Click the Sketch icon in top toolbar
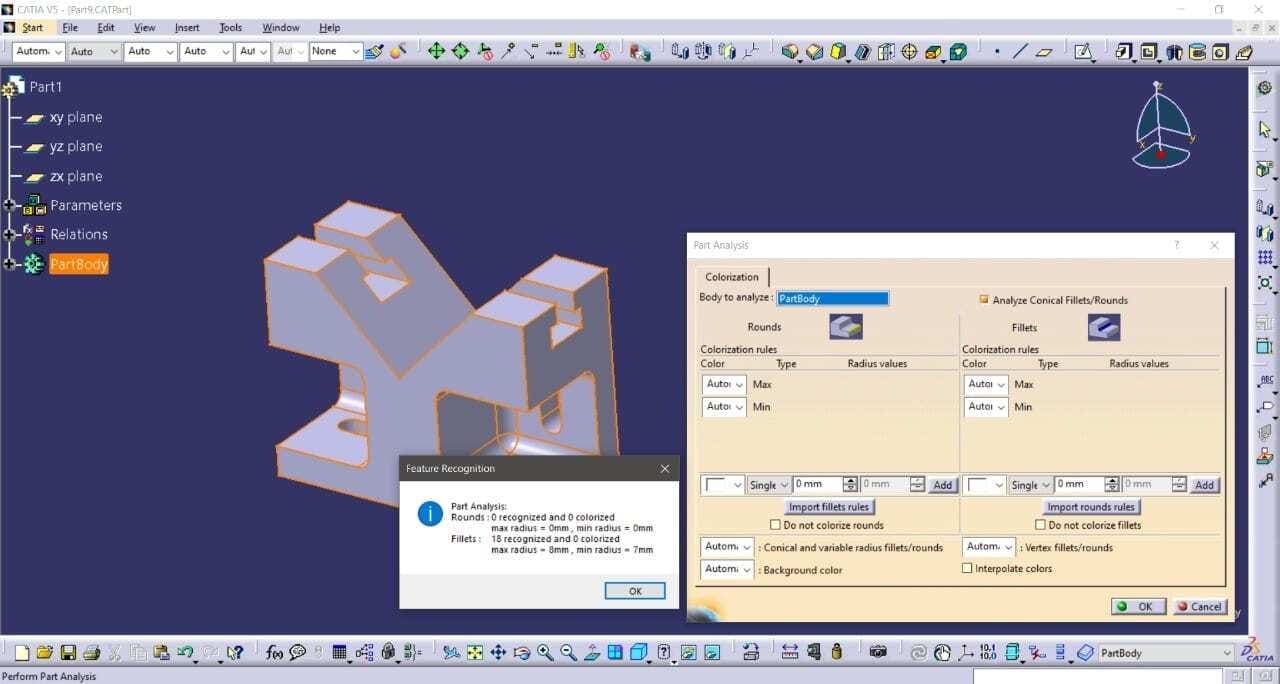 1083,52
